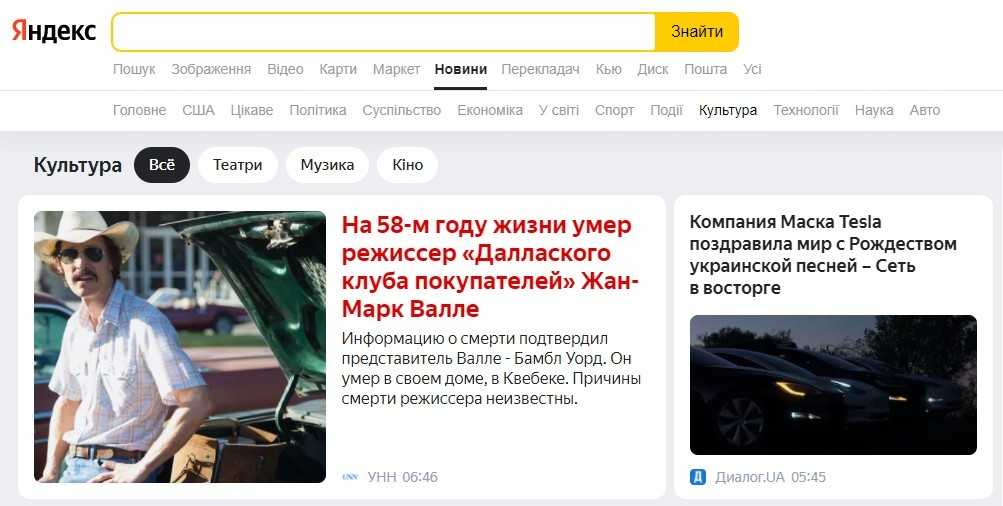1003x506 pixels.
Task: Click the yellow Знайти search button
Action: pyautogui.click(x=697, y=31)
